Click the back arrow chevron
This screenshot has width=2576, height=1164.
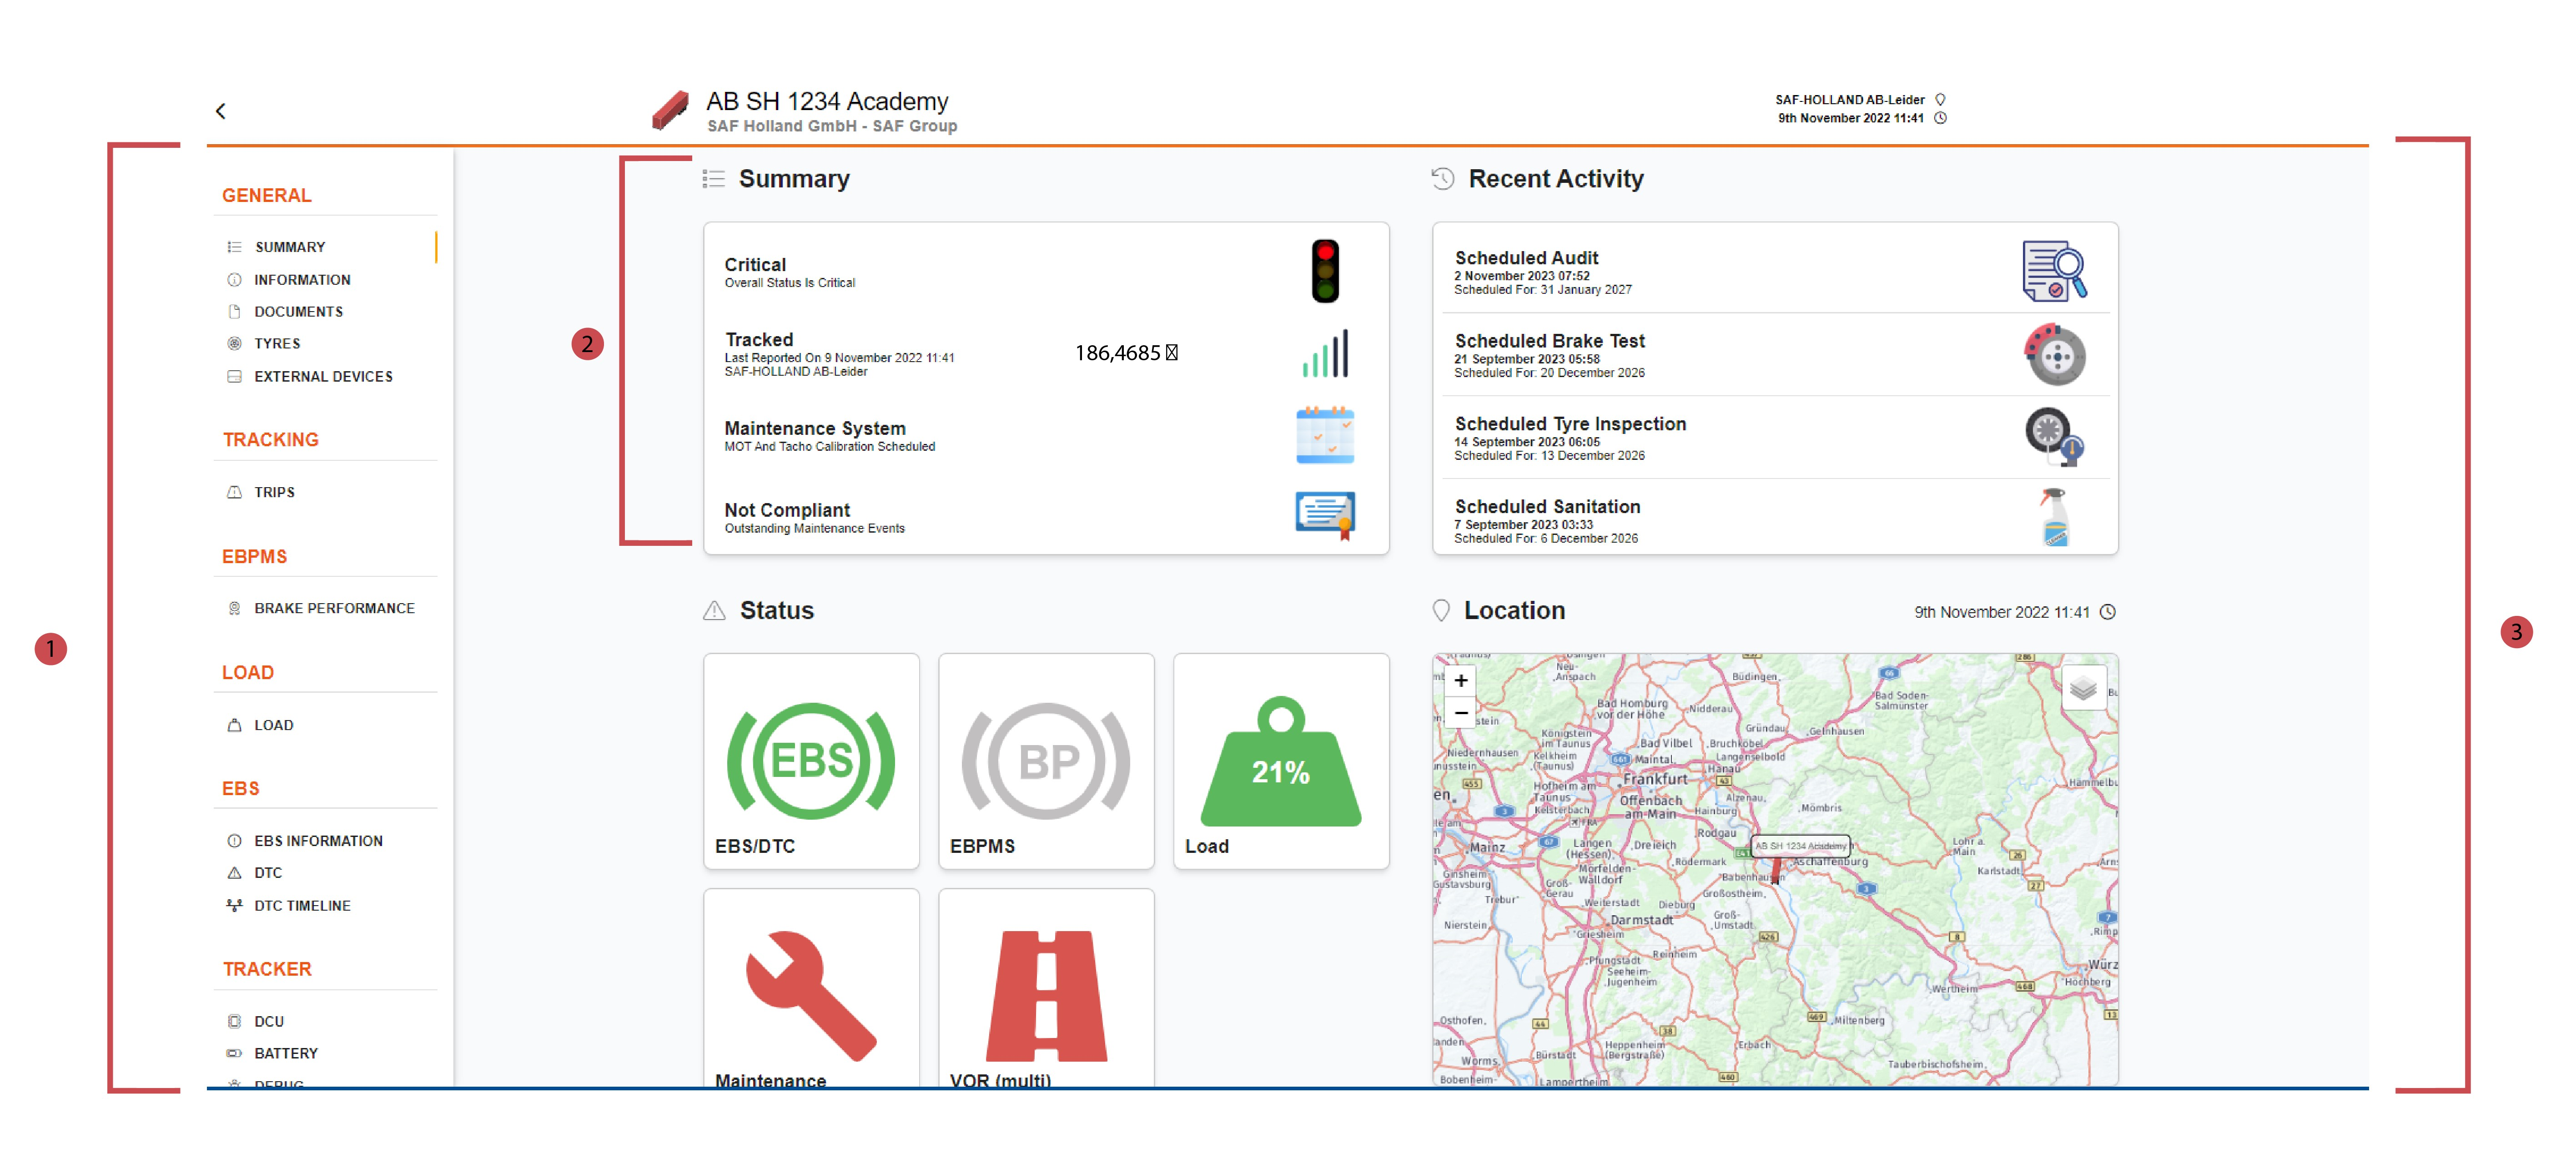pyautogui.click(x=221, y=111)
